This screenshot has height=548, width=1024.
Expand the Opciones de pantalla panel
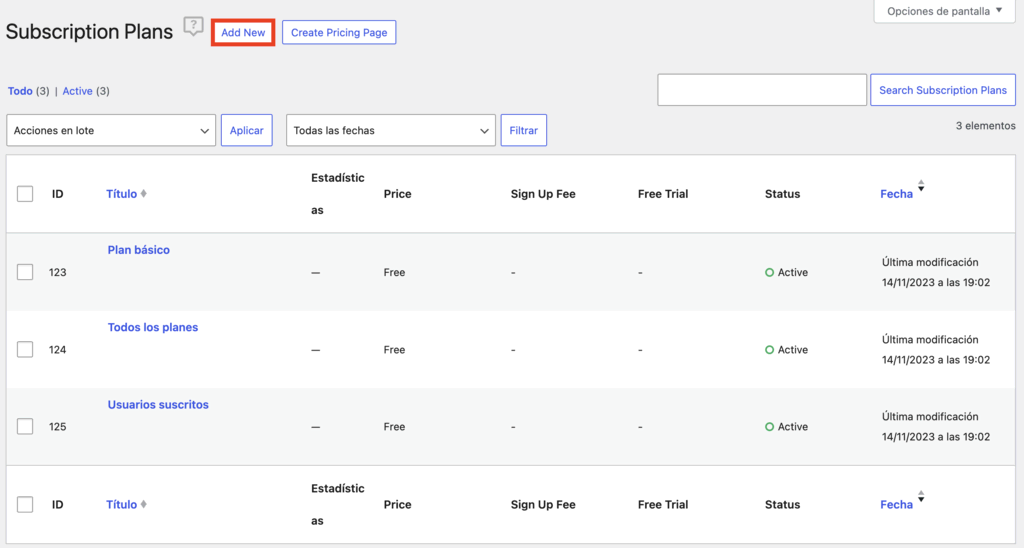(944, 11)
